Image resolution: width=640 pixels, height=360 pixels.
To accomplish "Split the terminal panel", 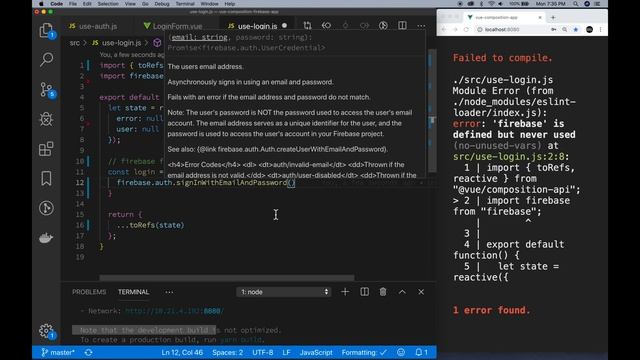I will [x=364, y=292].
